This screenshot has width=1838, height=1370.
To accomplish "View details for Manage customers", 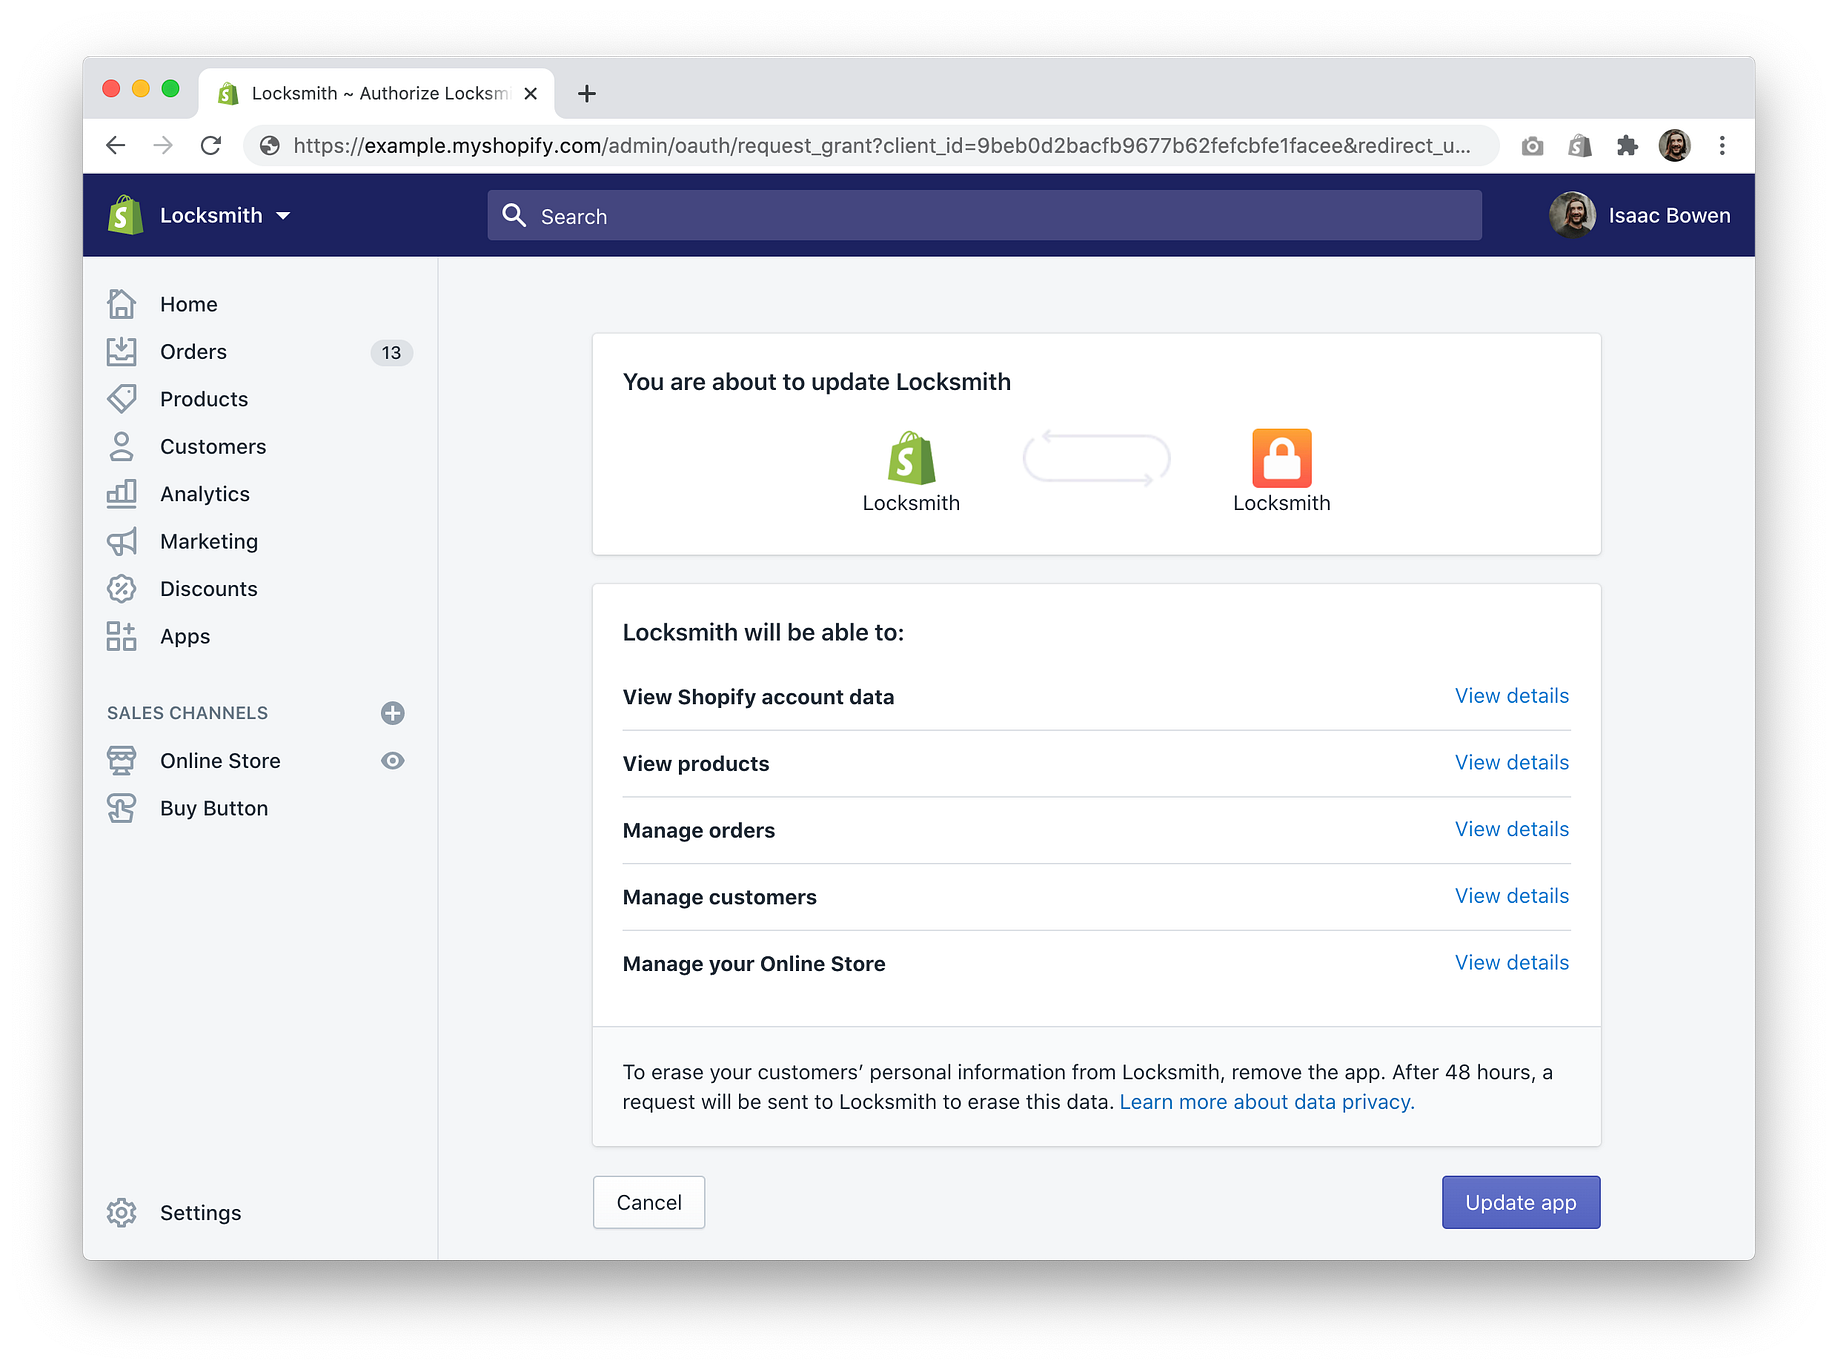I will [x=1511, y=896].
